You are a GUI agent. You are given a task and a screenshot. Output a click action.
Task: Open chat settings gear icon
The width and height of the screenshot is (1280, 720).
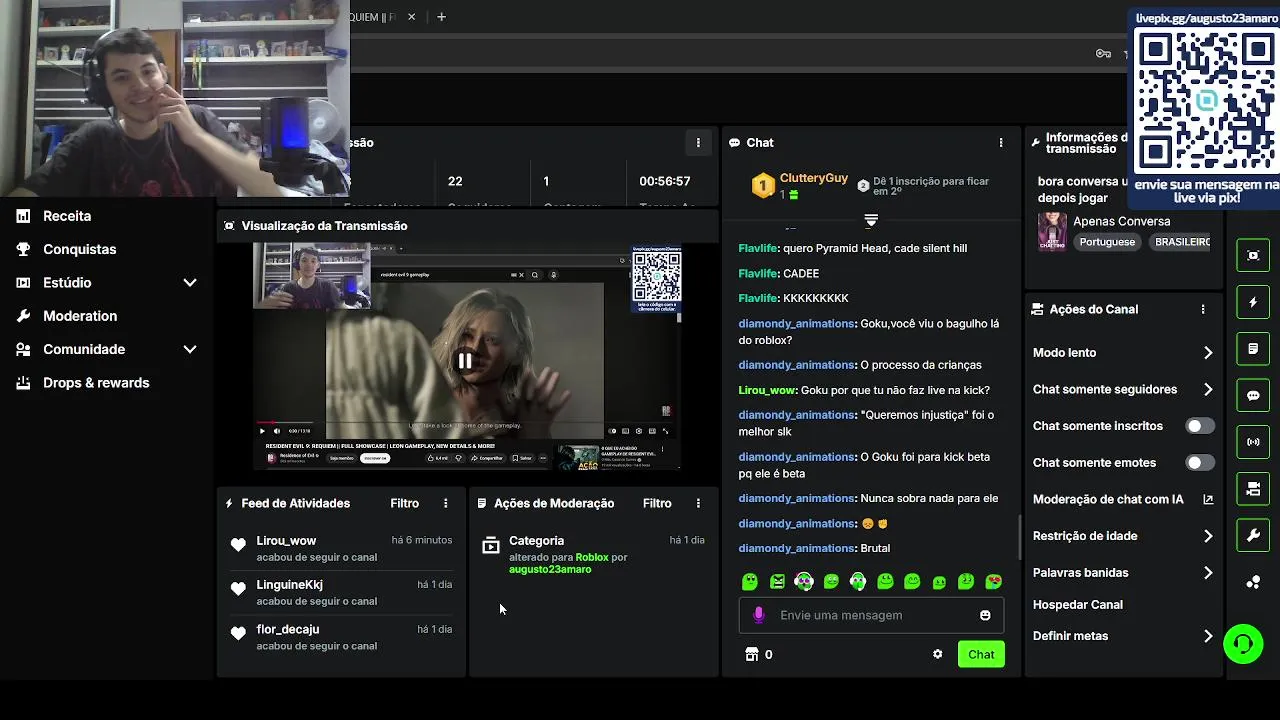[937, 654]
